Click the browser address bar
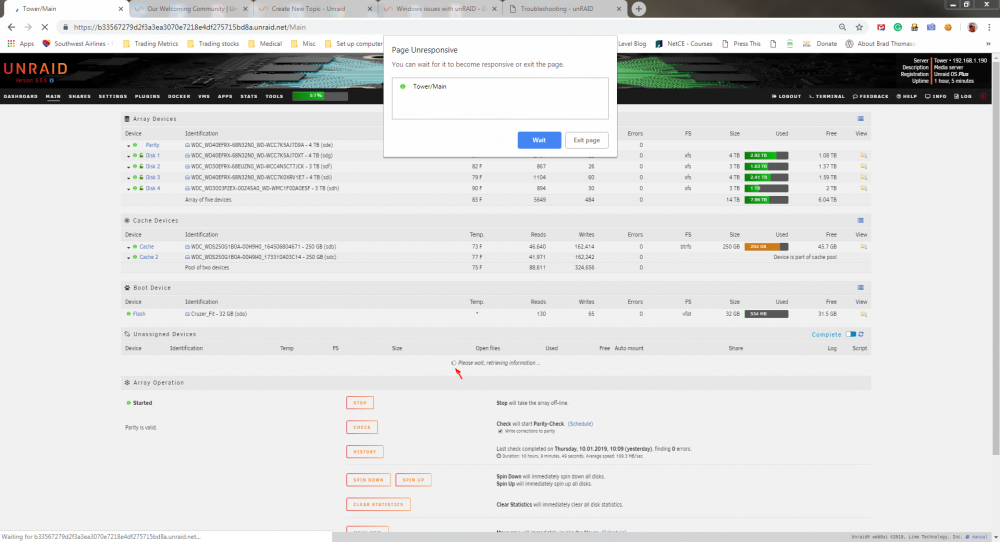 [x=446, y=27]
